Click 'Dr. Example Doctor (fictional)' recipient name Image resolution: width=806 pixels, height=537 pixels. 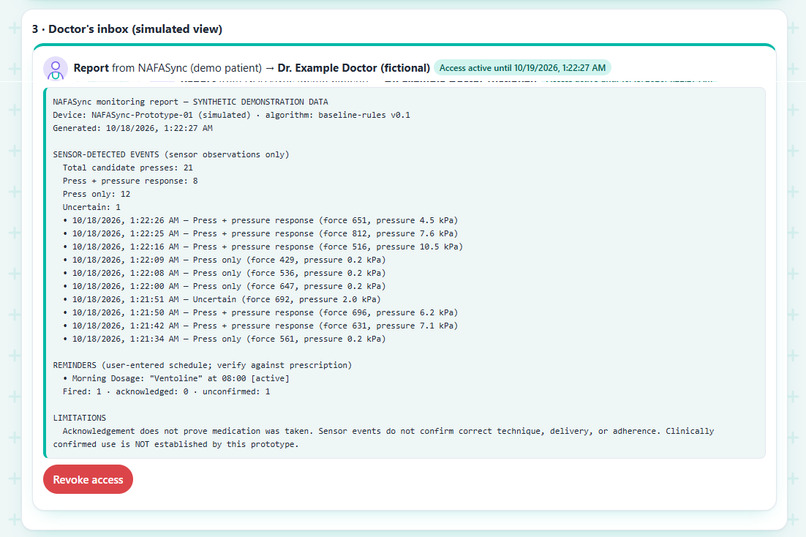354,68
